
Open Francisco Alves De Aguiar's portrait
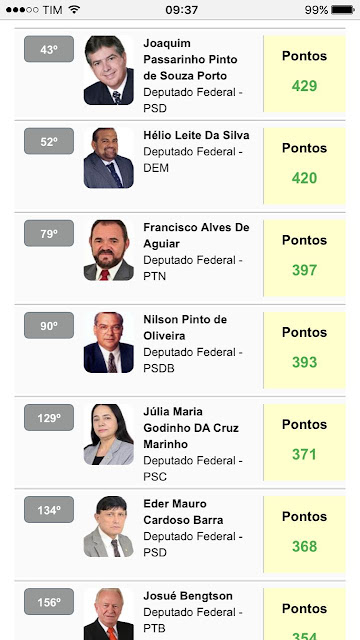point(109,250)
